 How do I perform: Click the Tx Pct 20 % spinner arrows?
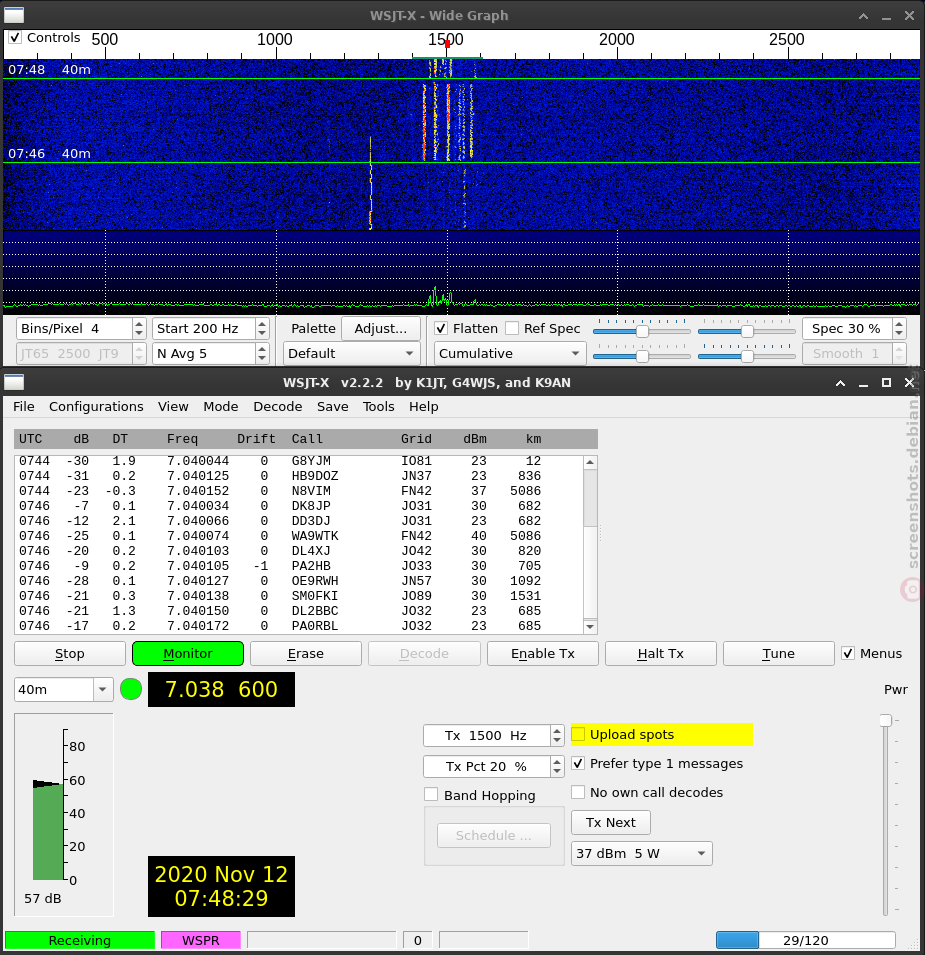(557, 766)
